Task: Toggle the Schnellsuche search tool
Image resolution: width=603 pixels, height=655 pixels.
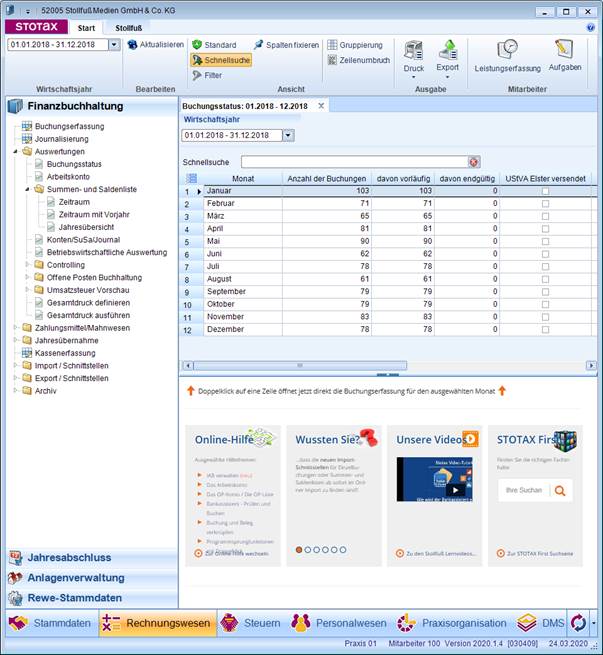Action: [221, 60]
